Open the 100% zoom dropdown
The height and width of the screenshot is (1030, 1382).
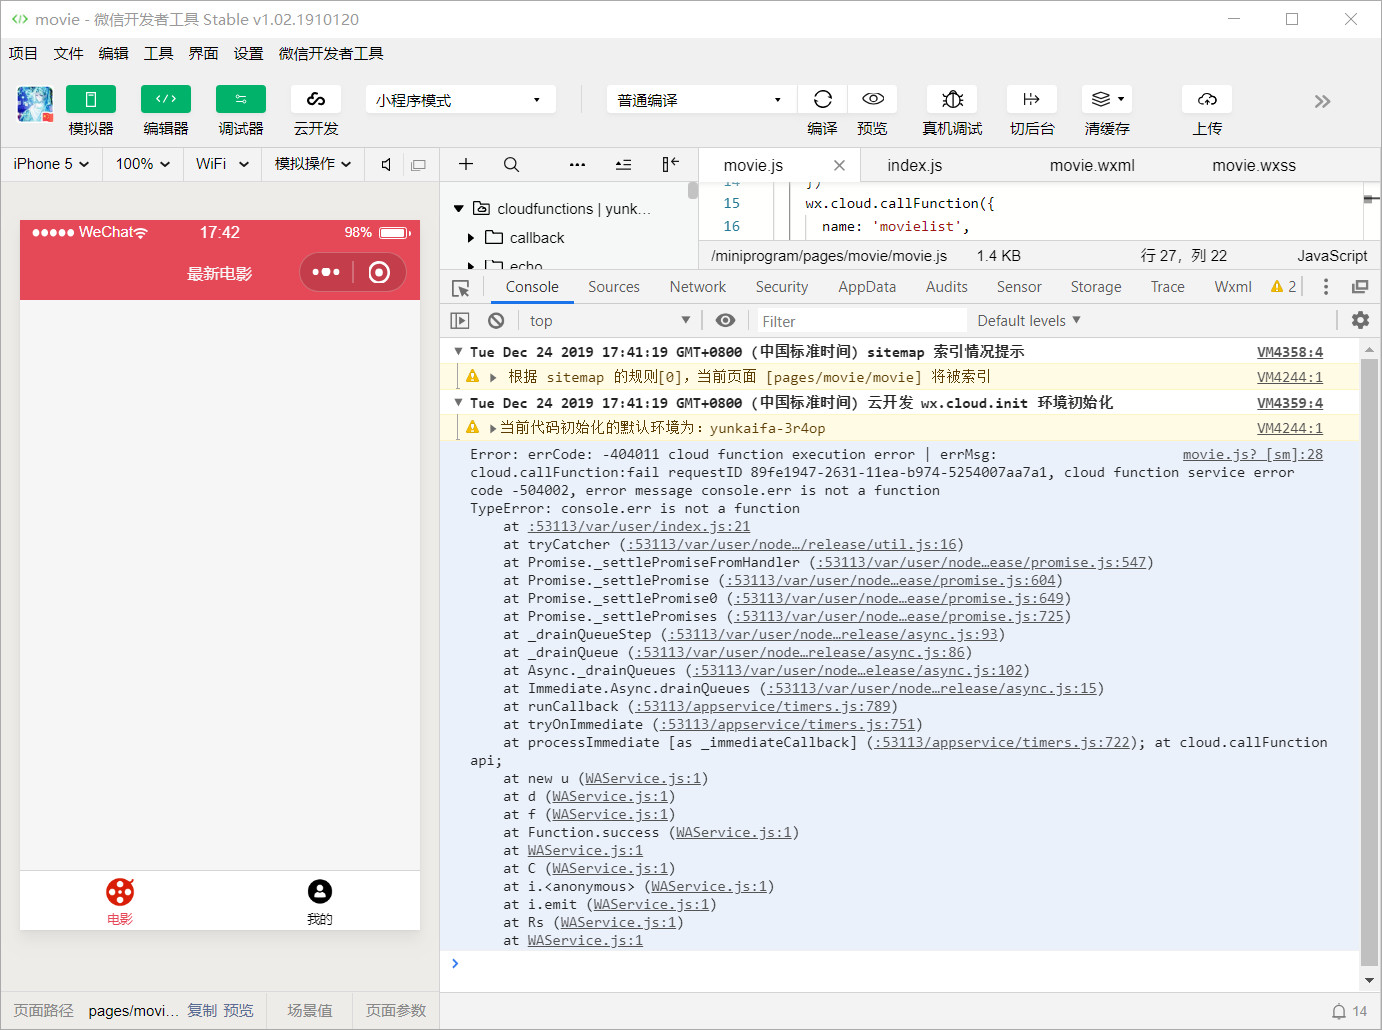pos(143,164)
